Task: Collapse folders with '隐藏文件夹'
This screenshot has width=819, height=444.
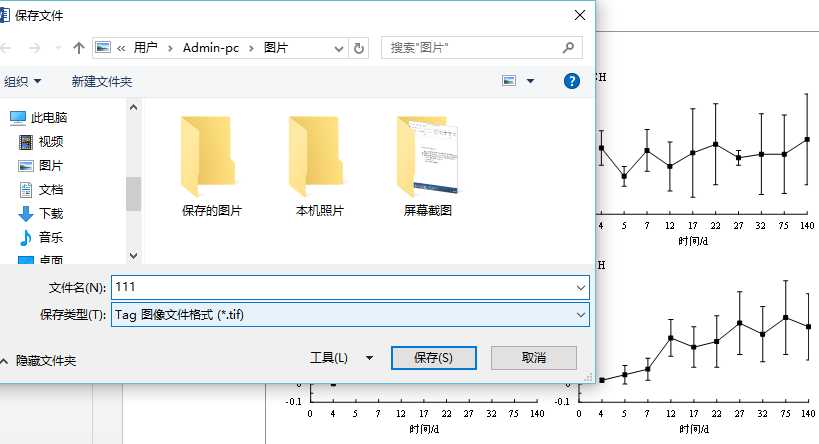Action: [39, 360]
